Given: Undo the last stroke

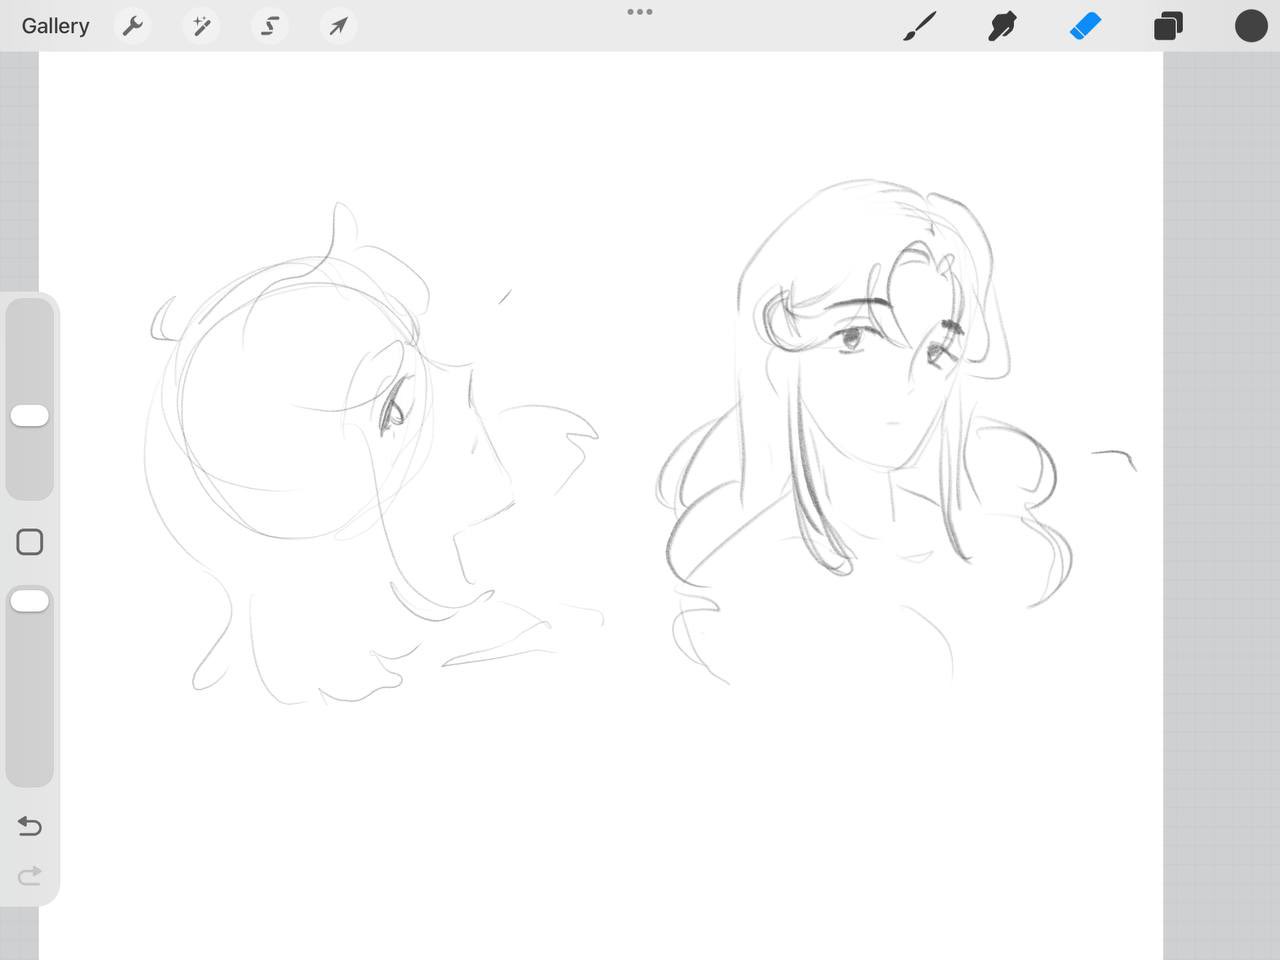Looking at the screenshot, I should pyautogui.click(x=30, y=826).
